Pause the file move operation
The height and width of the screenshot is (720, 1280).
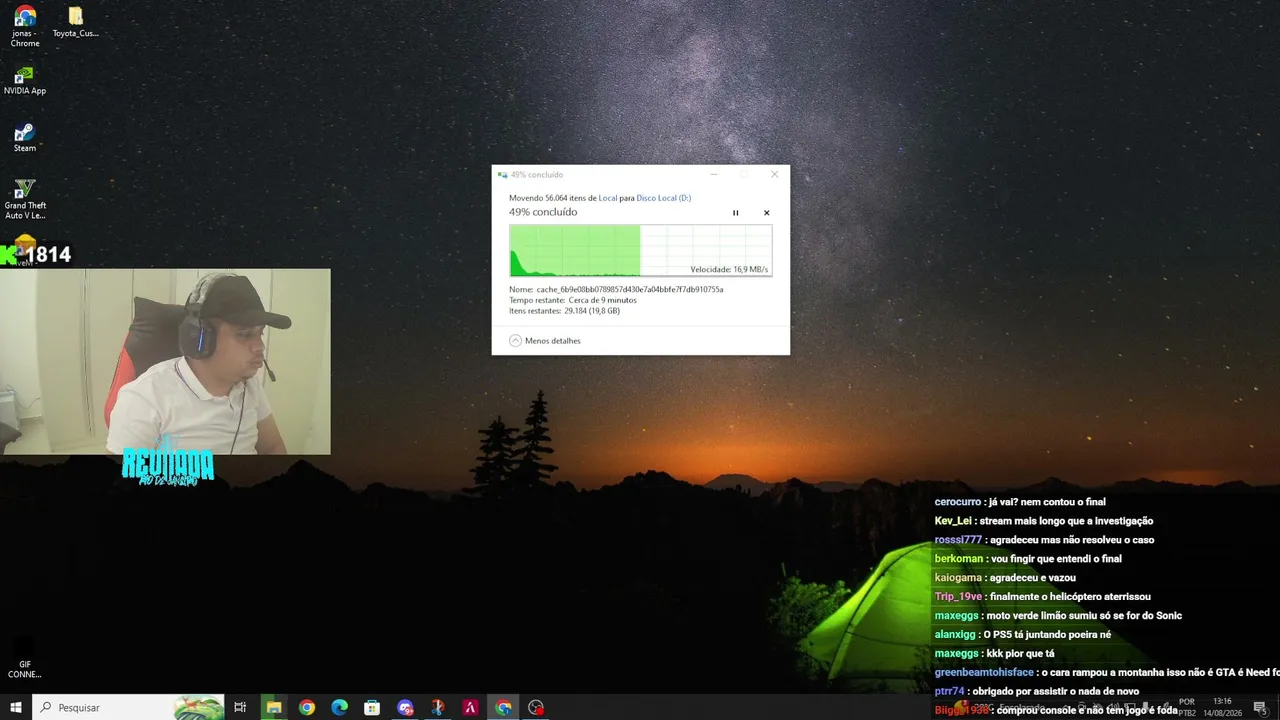coord(735,213)
